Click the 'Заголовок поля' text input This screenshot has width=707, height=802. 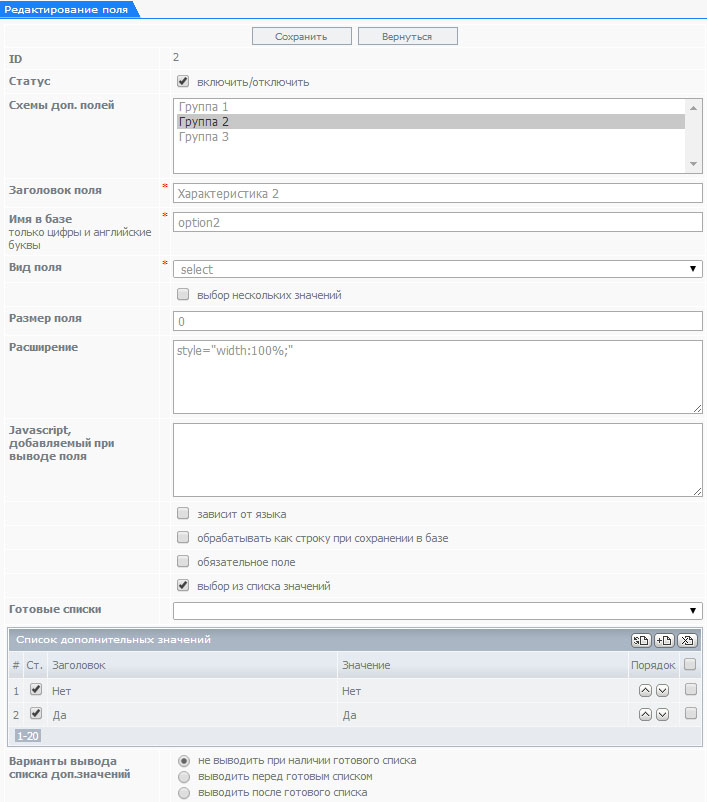437,193
